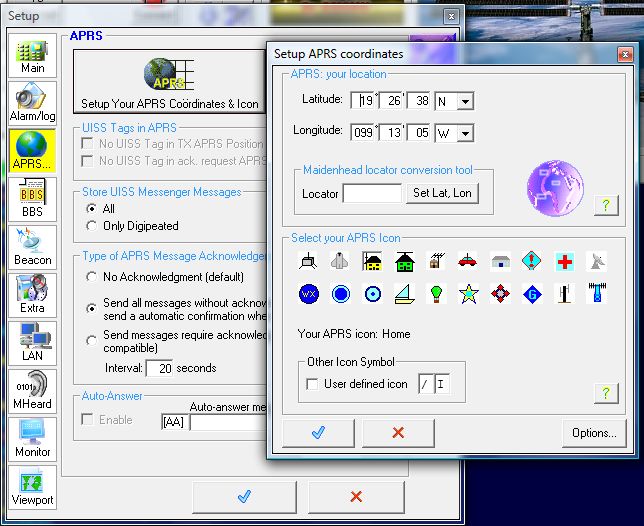Choose Send all messages without acknowledgment option
The image size is (644, 526).
[92, 308]
